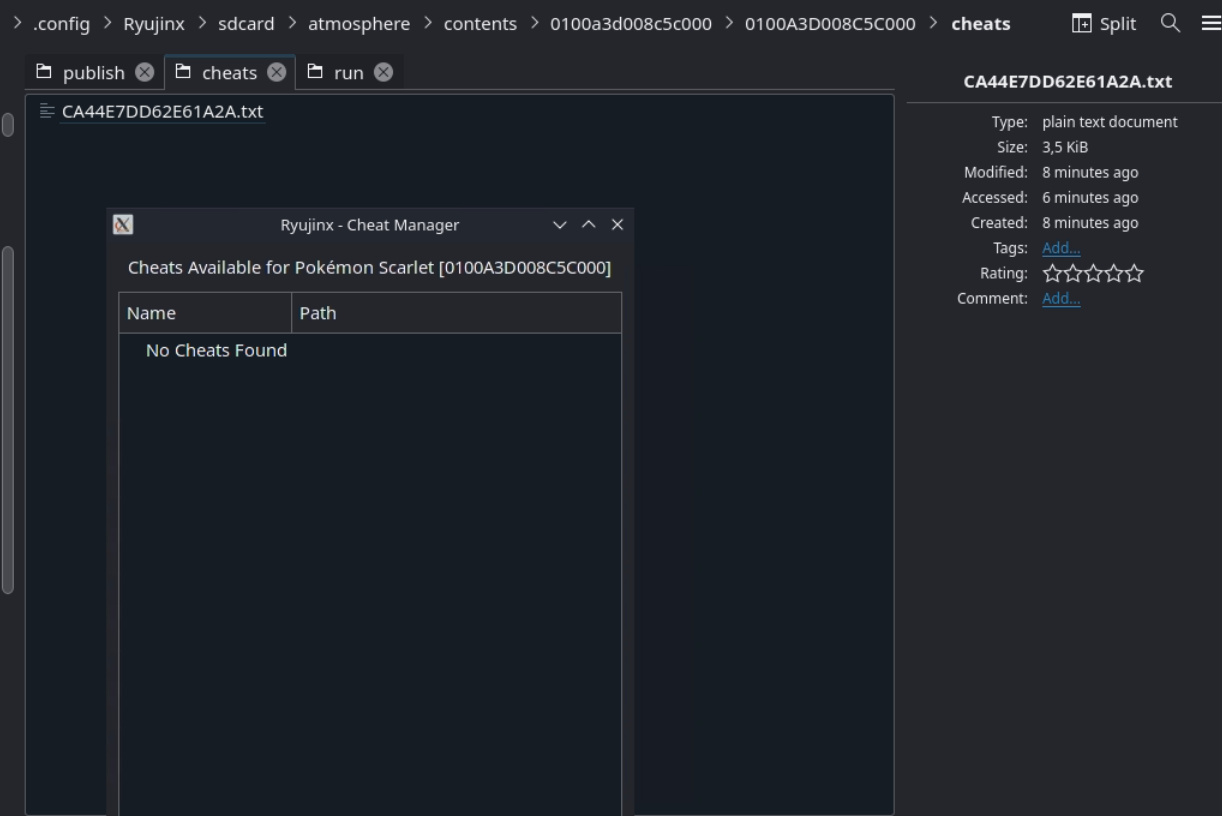Open uppercase 0100A3D008C5C000 breadcrumb folder

[830, 23]
